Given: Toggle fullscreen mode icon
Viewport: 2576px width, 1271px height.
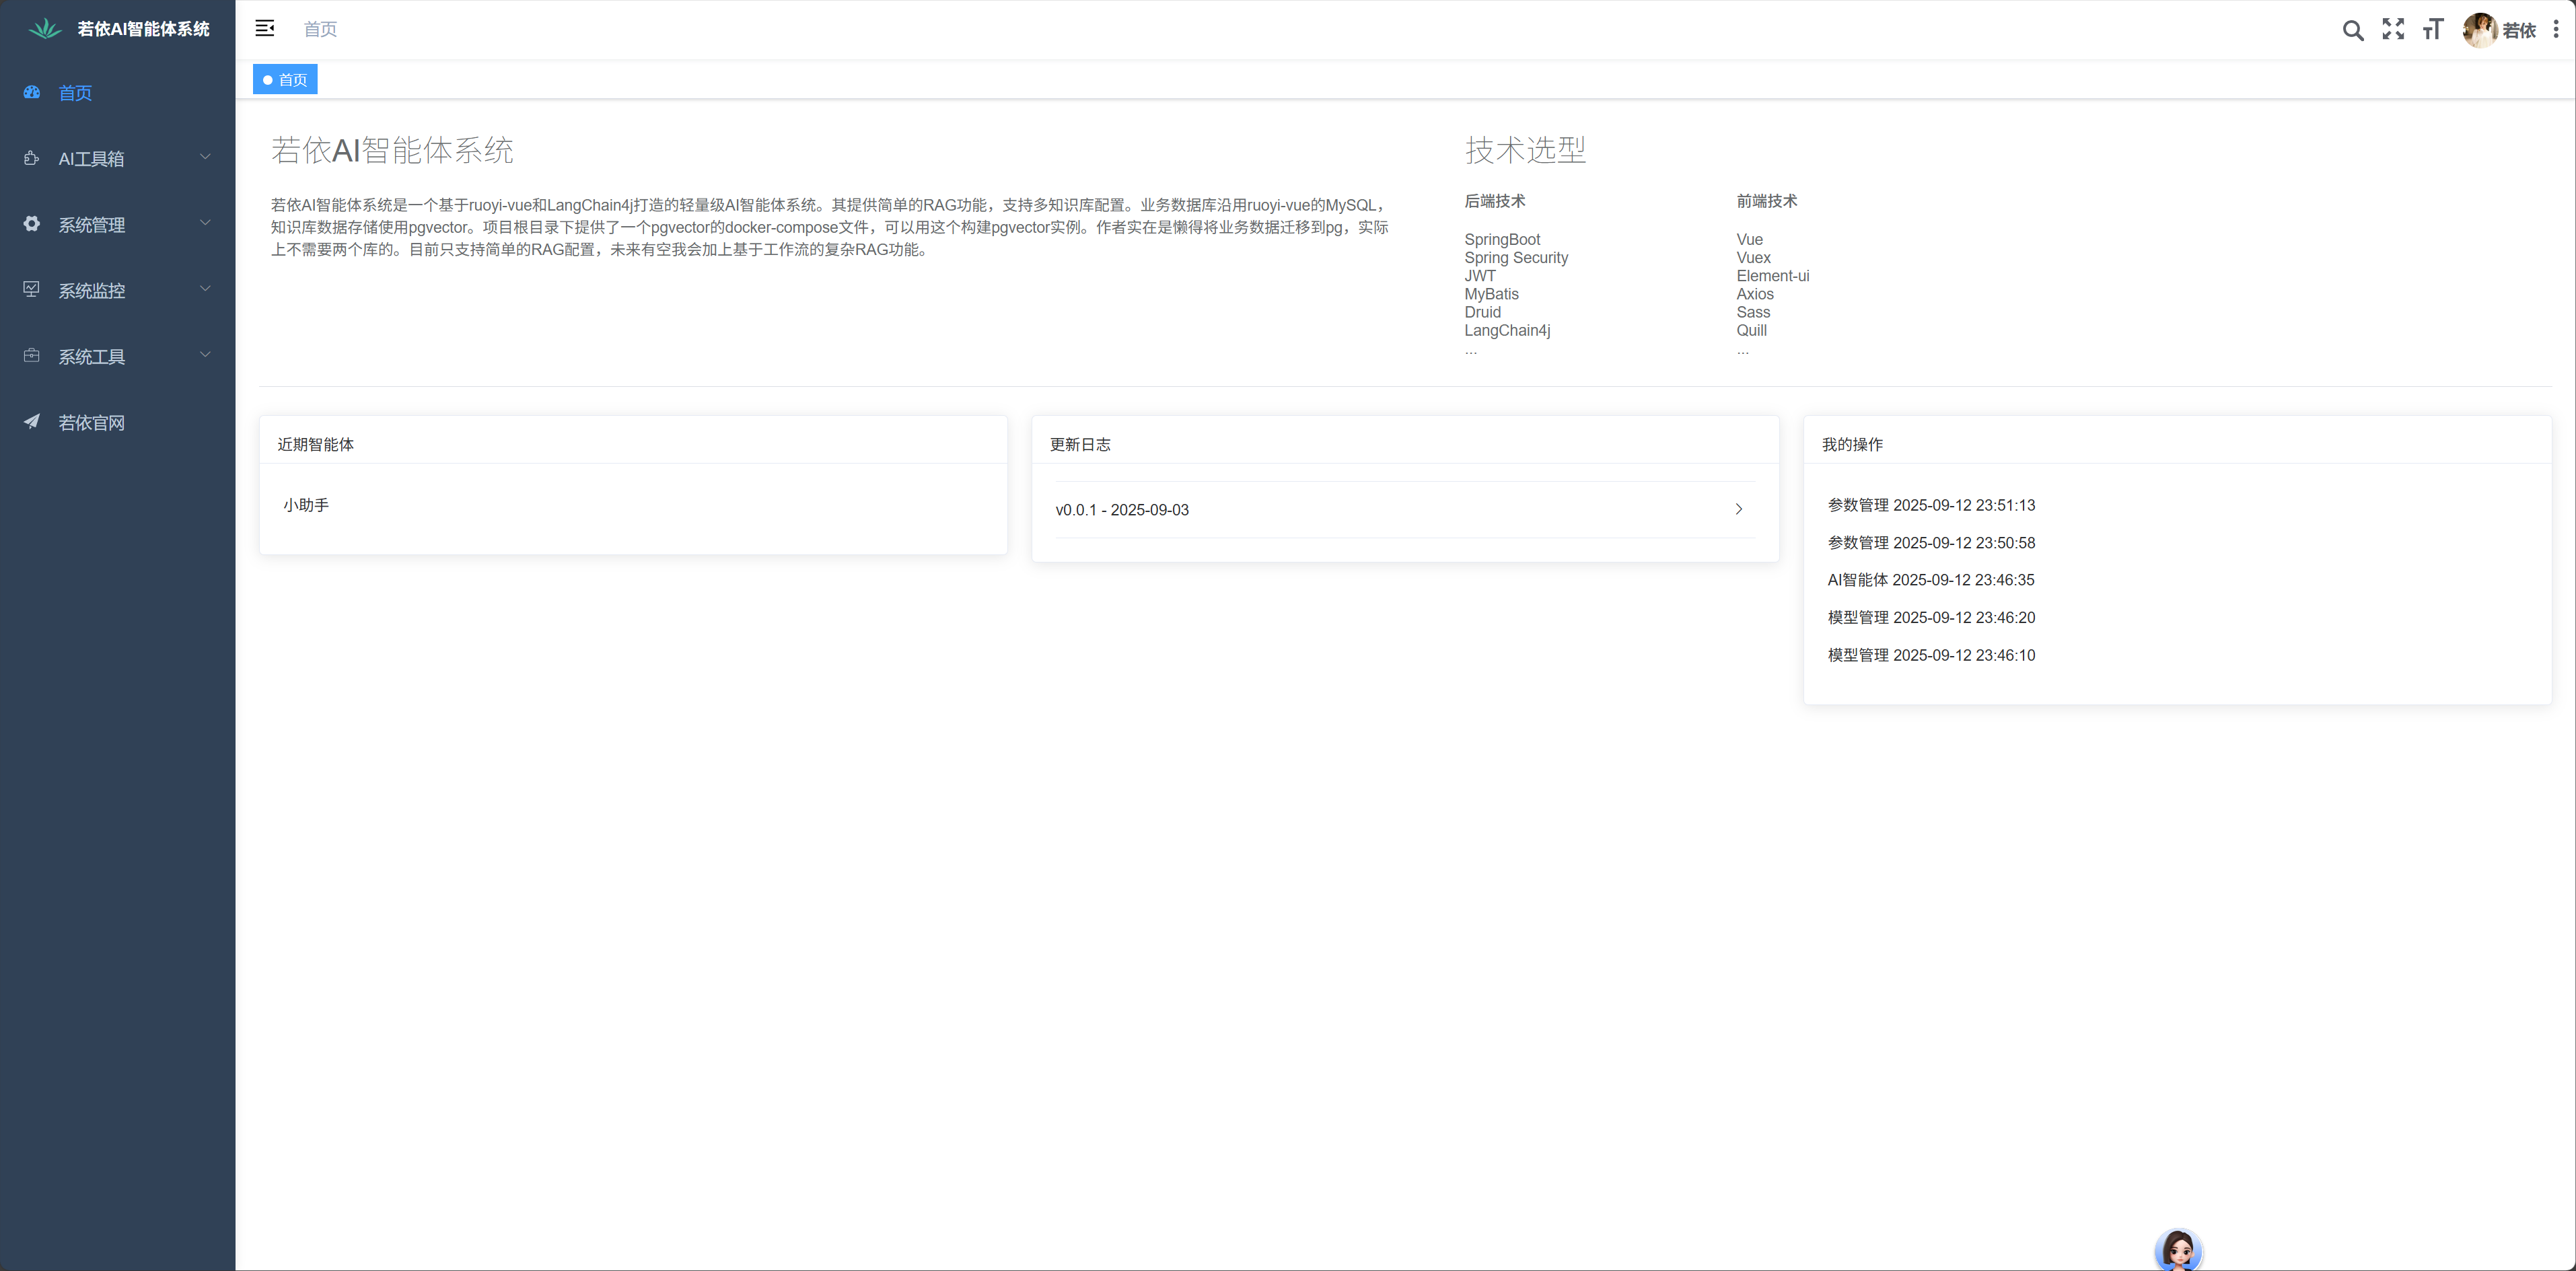Looking at the screenshot, I should (2393, 29).
